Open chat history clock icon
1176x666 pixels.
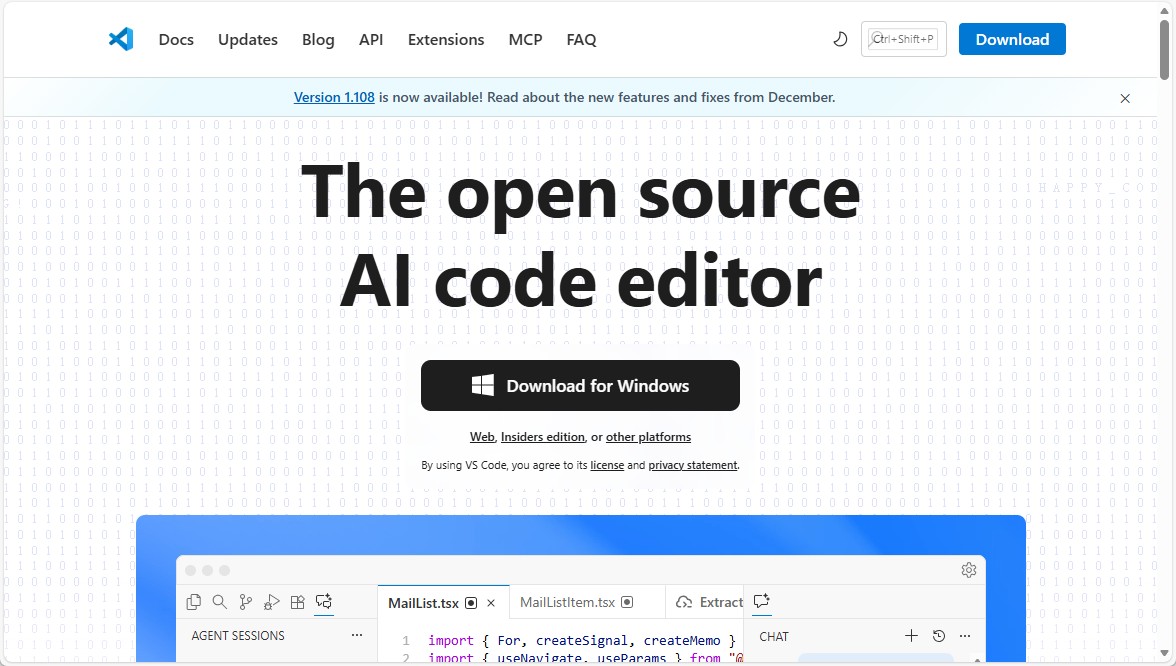click(938, 636)
